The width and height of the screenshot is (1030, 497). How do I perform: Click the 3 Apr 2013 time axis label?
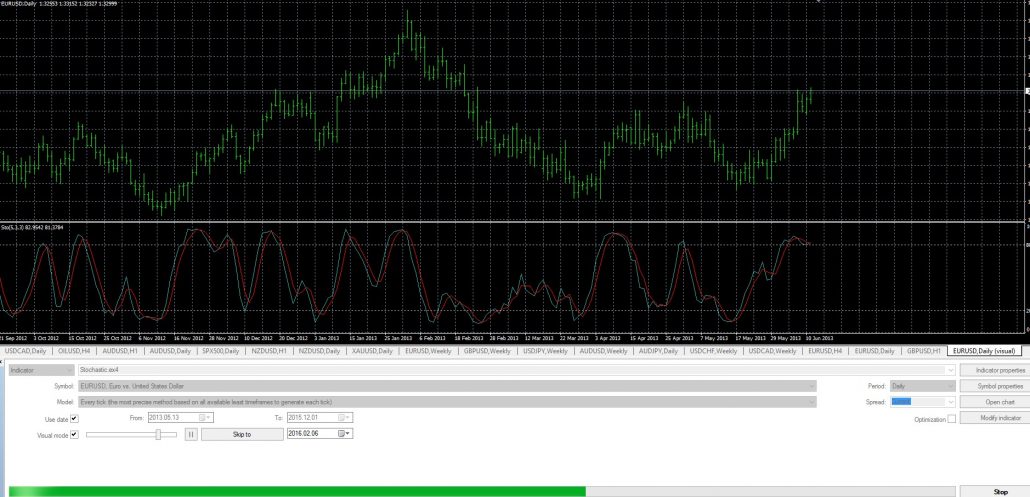[x=607, y=338]
